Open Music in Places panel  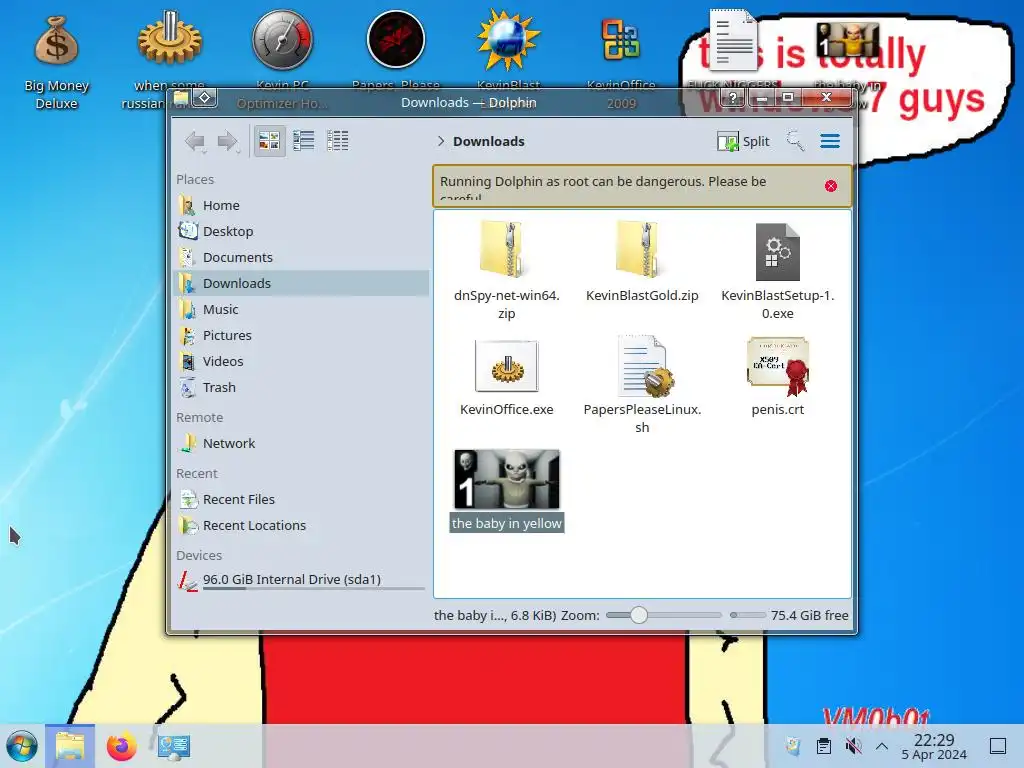301,310
